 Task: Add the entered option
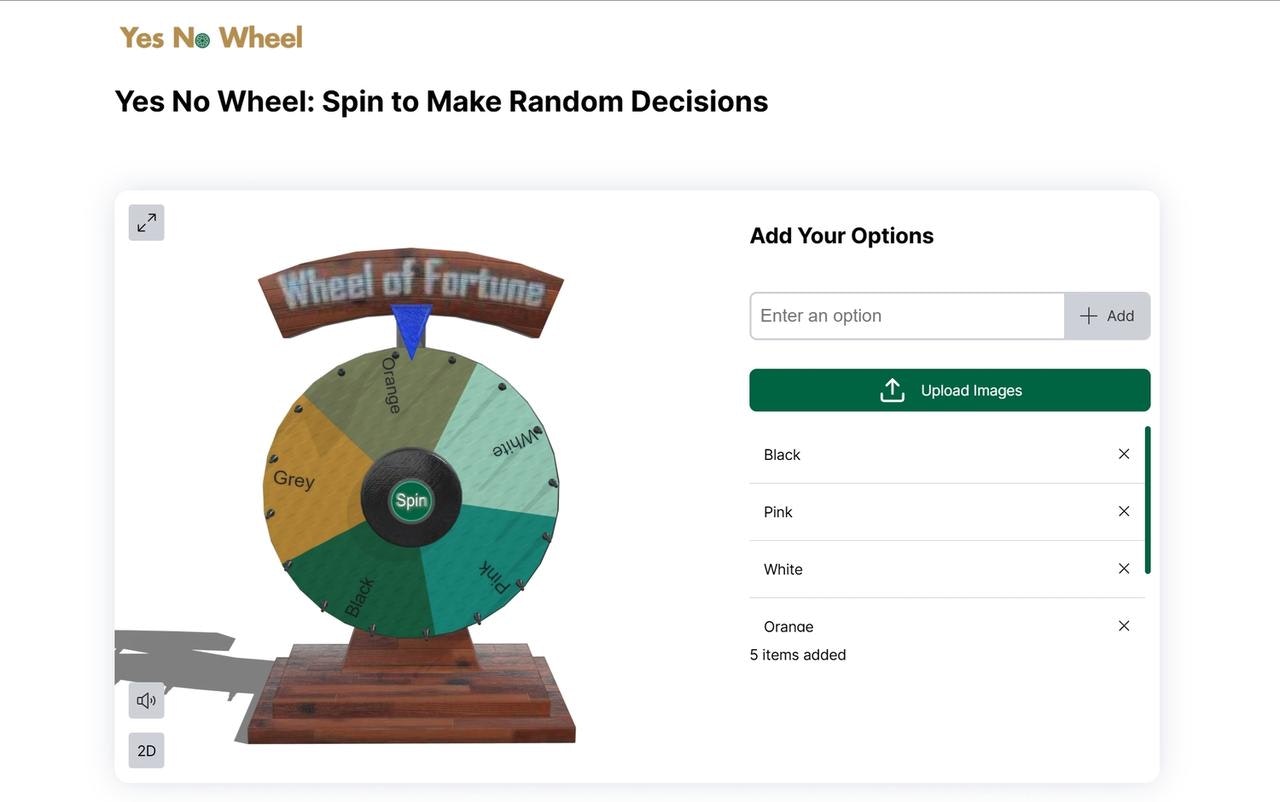[x=1107, y=316]
